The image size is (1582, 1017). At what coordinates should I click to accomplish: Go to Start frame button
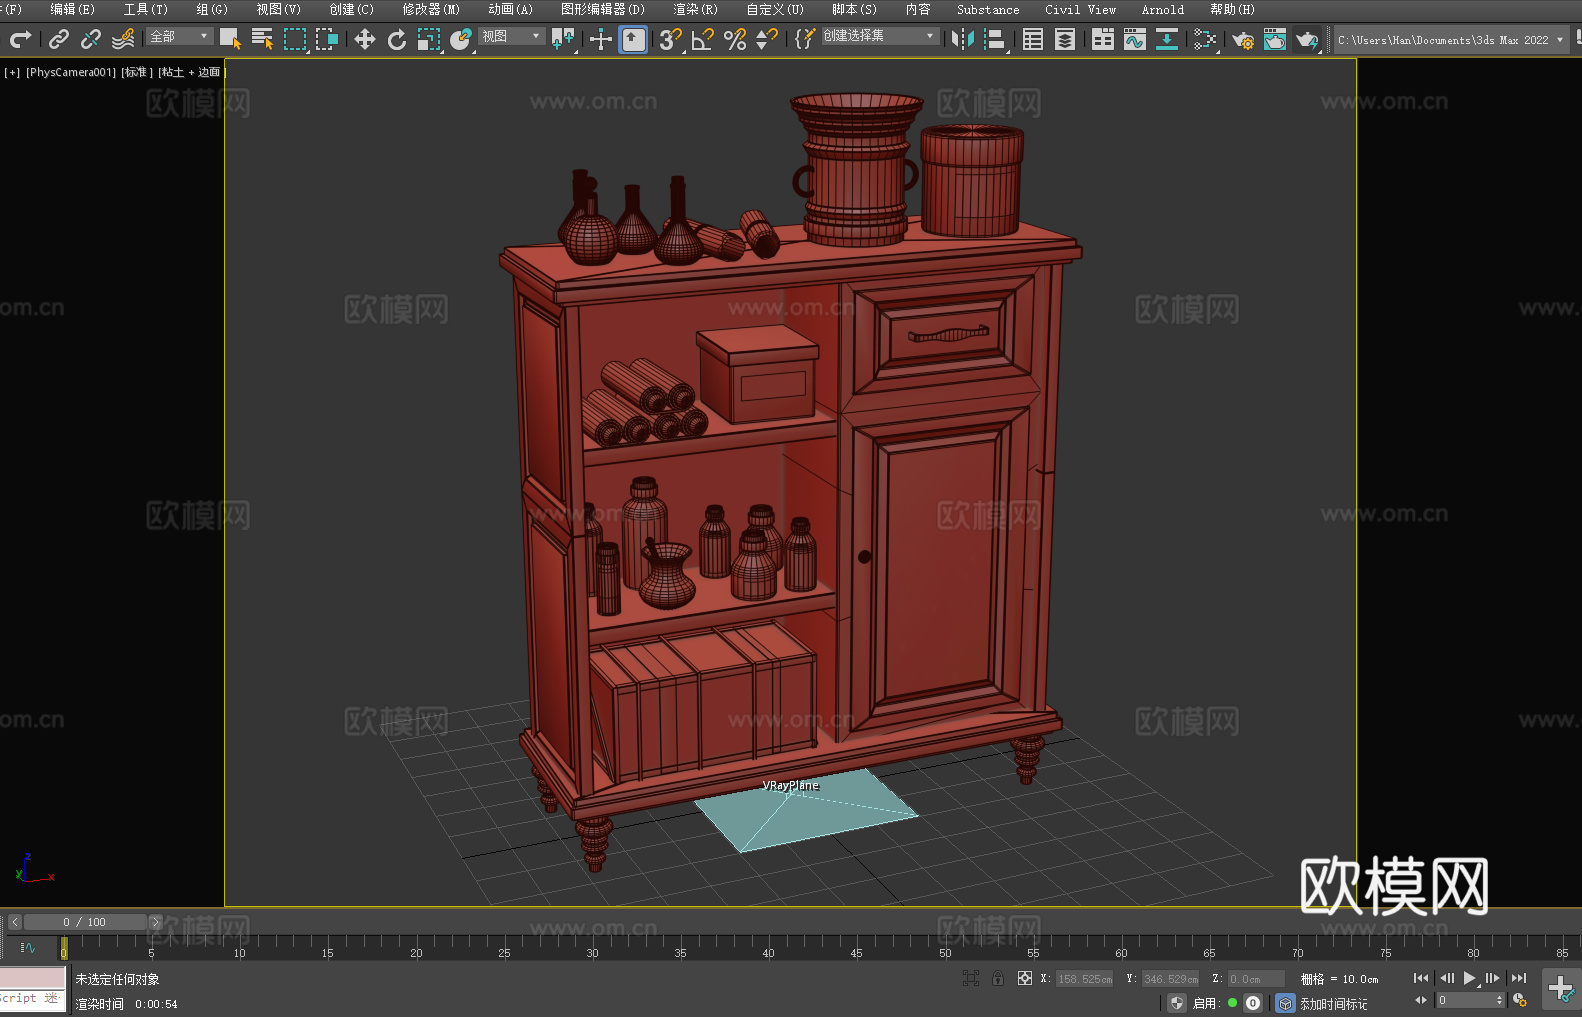point(1421,978)
